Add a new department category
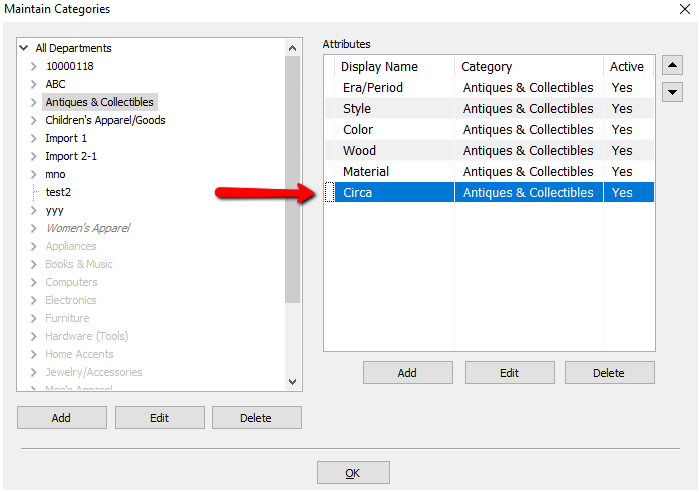 [62, 418]
